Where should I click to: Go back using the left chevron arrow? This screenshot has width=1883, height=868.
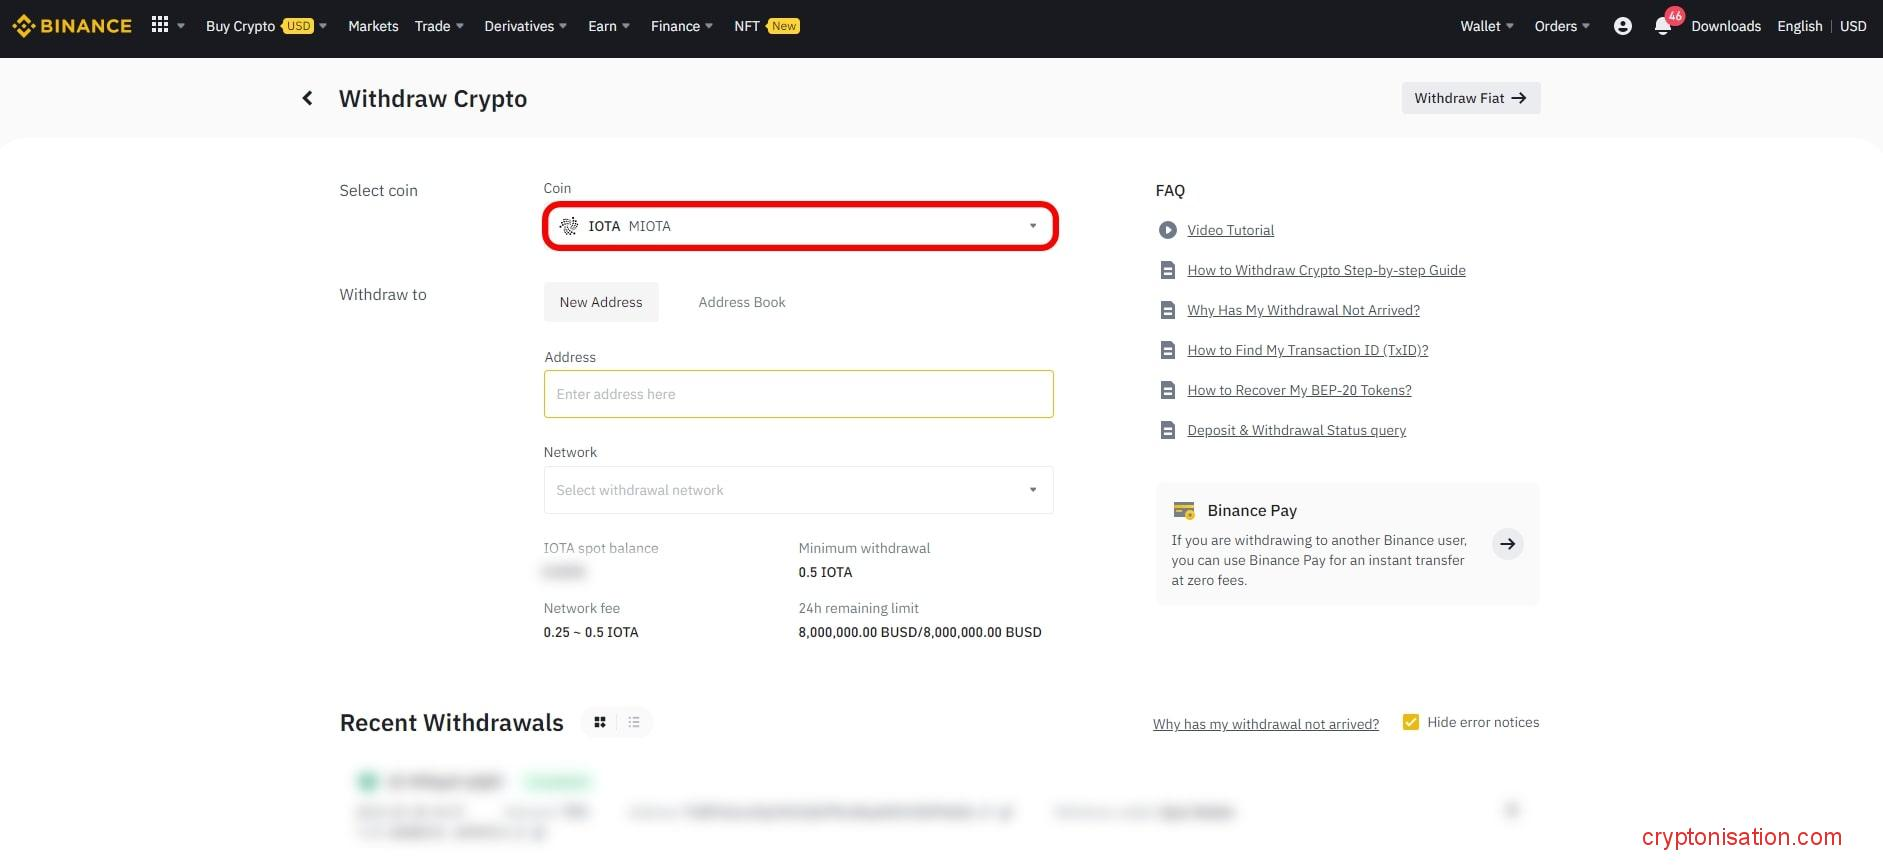pos(307,98)
